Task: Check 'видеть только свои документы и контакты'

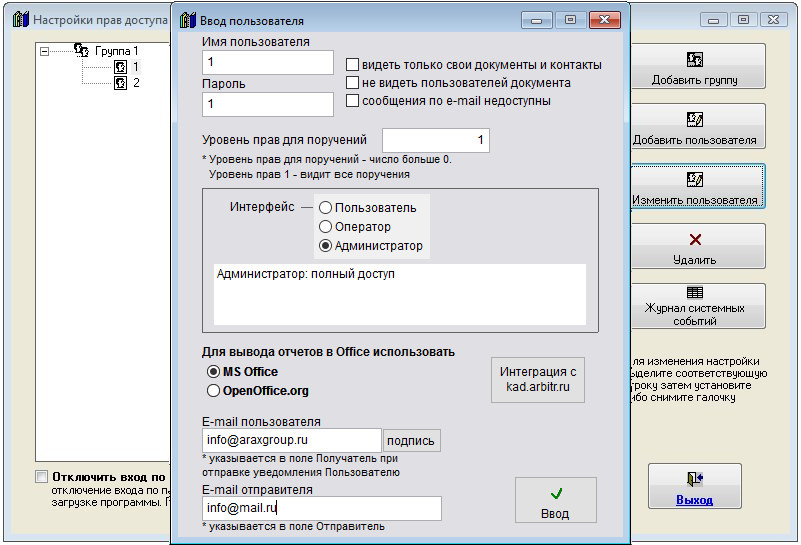Action: pyautogui.click(x=352, y=65)
